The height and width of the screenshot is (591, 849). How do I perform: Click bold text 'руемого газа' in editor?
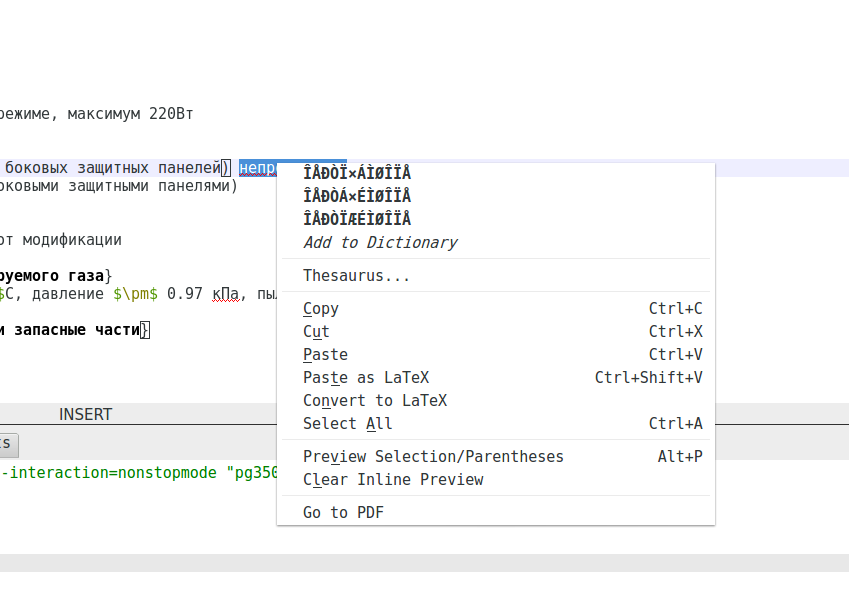[52, 275]
